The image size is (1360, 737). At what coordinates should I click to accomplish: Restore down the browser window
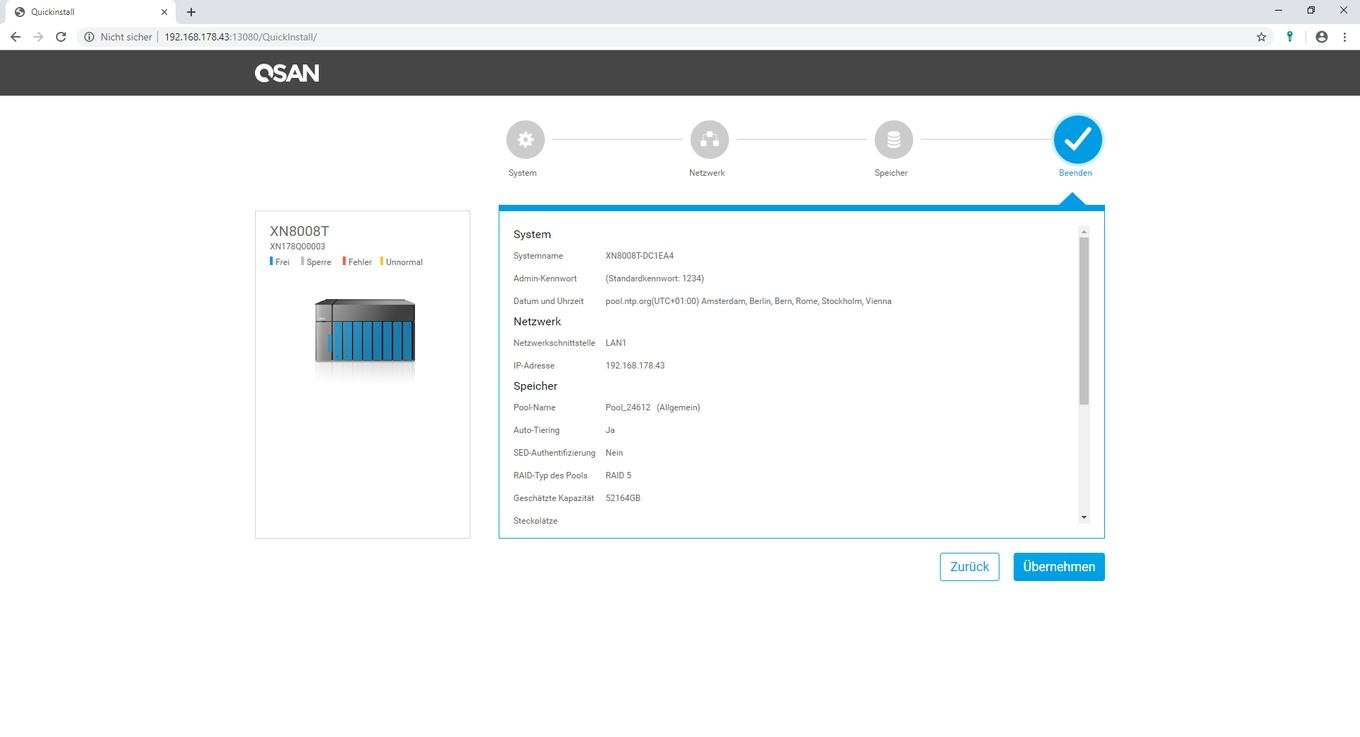pos(1311,10)
